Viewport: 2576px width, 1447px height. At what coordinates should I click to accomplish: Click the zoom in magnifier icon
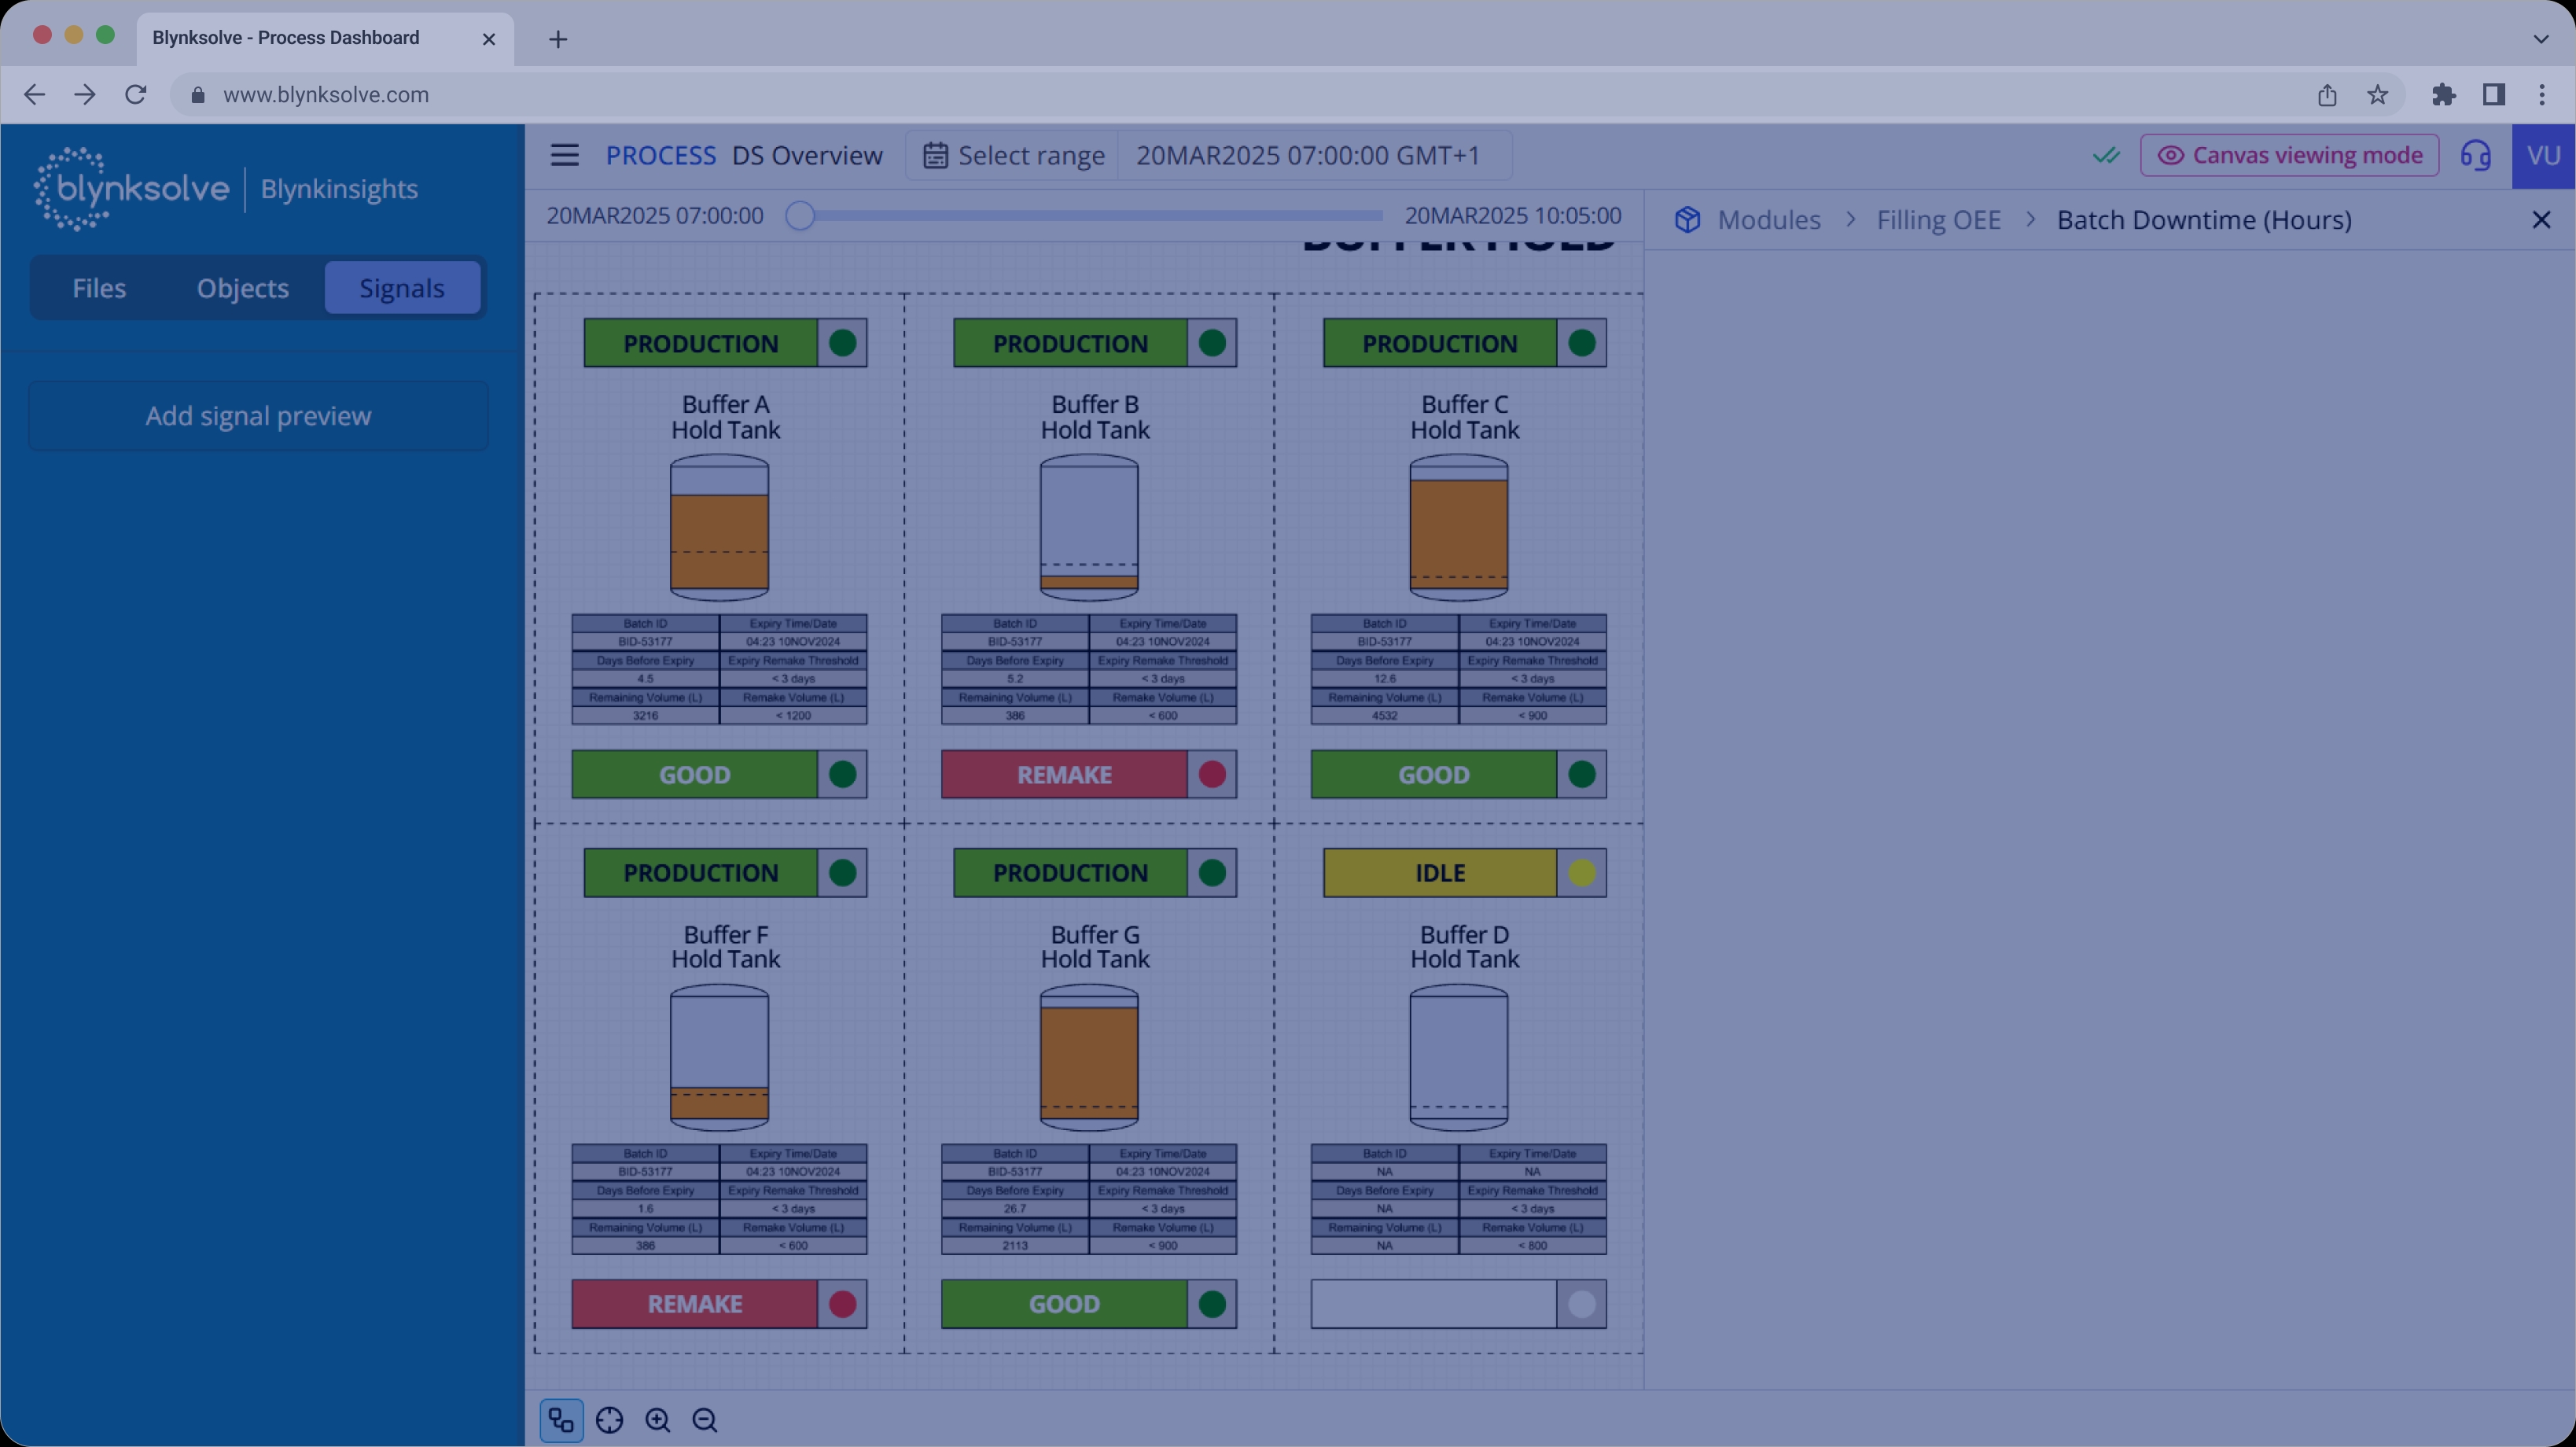(657, 1420)
